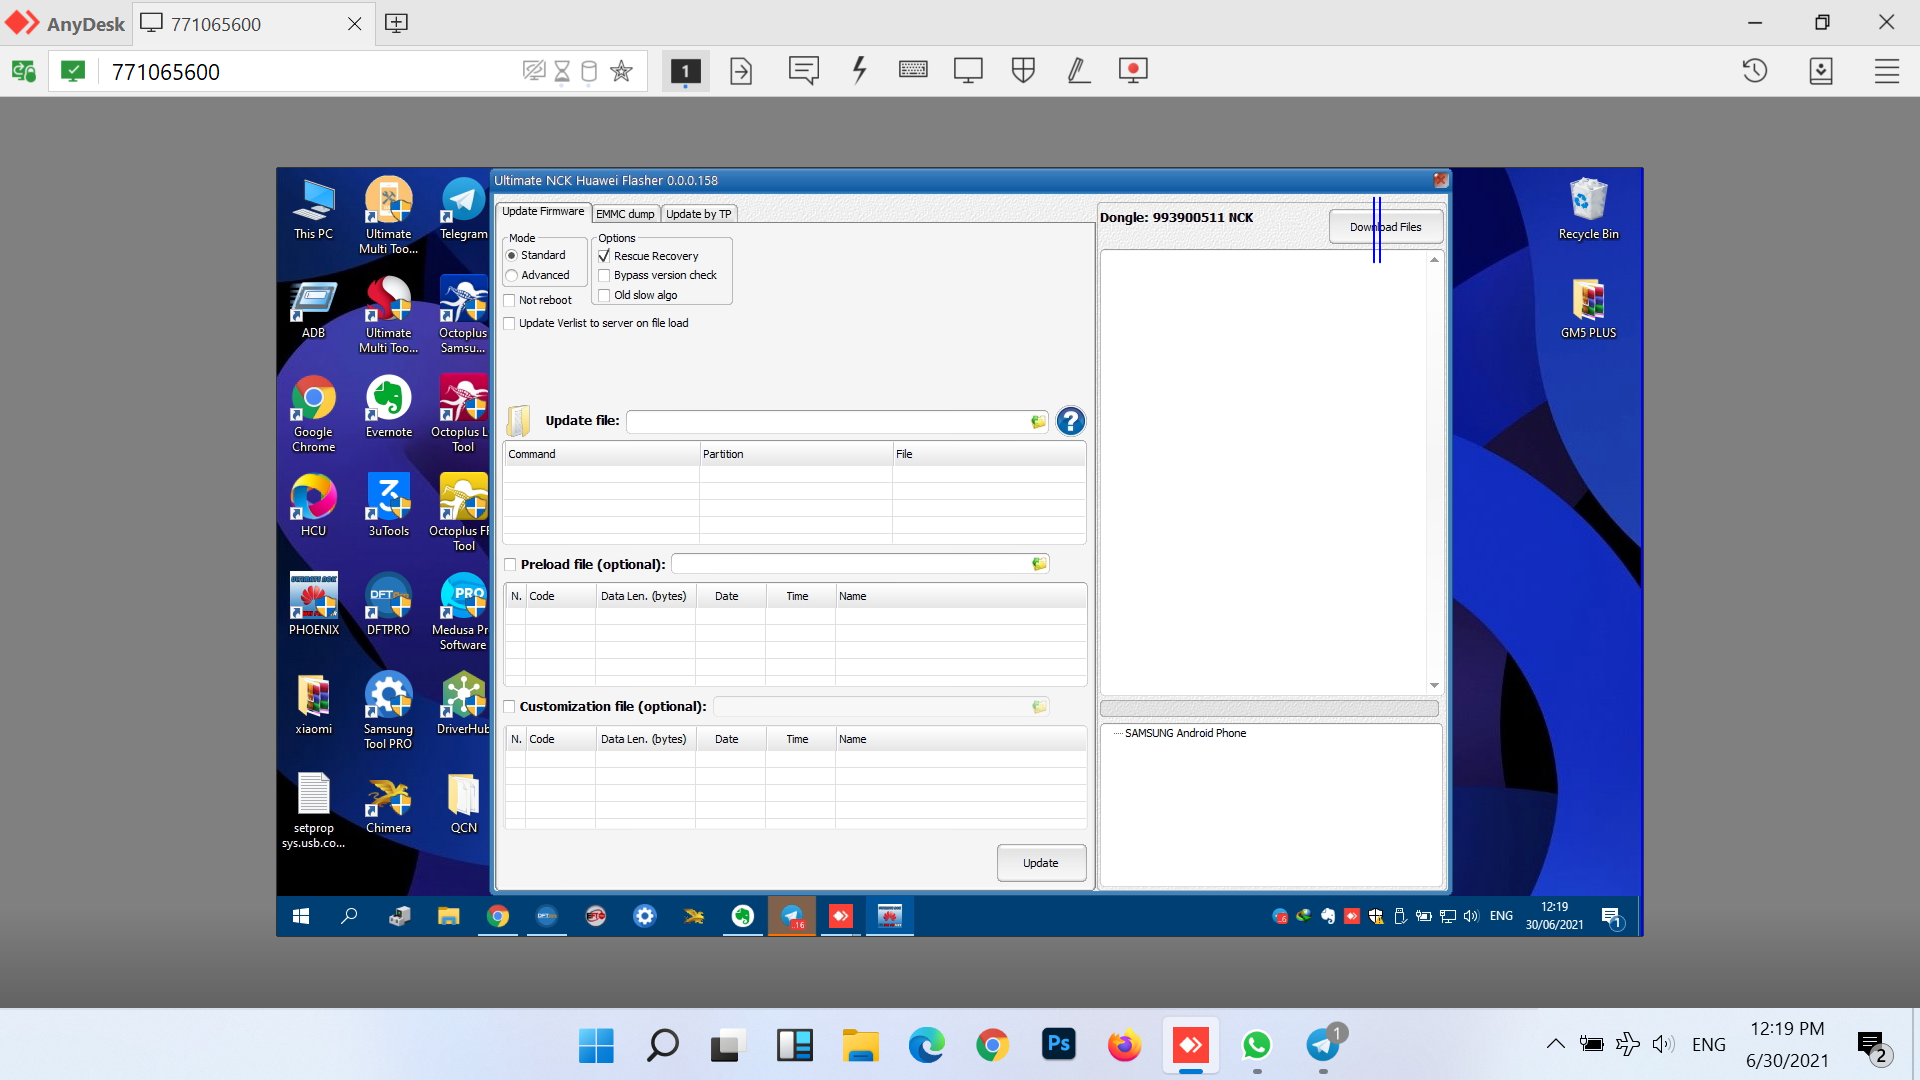Enable Old slow algo option
The image size is (1920, 1080).
pos(604,296)
